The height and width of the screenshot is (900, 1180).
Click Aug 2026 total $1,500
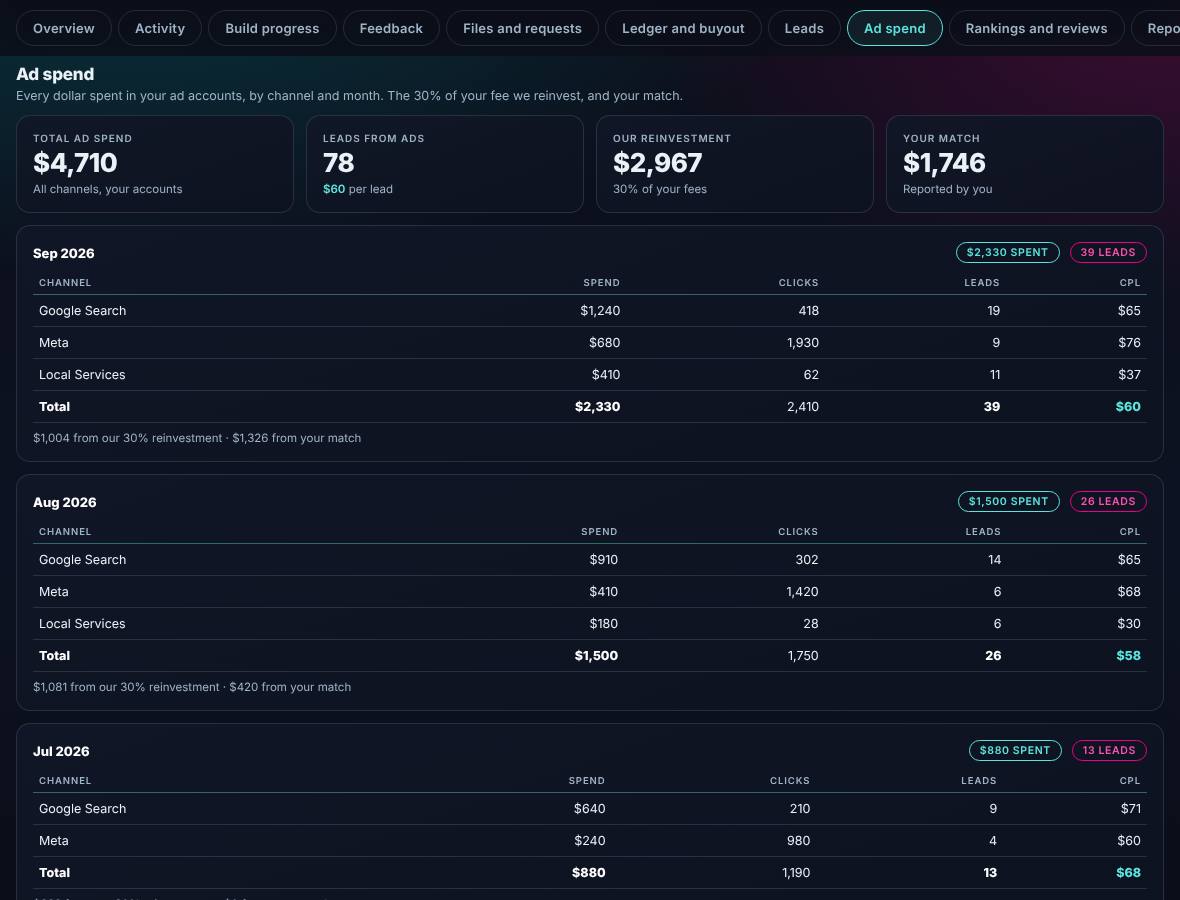point(596,656)
